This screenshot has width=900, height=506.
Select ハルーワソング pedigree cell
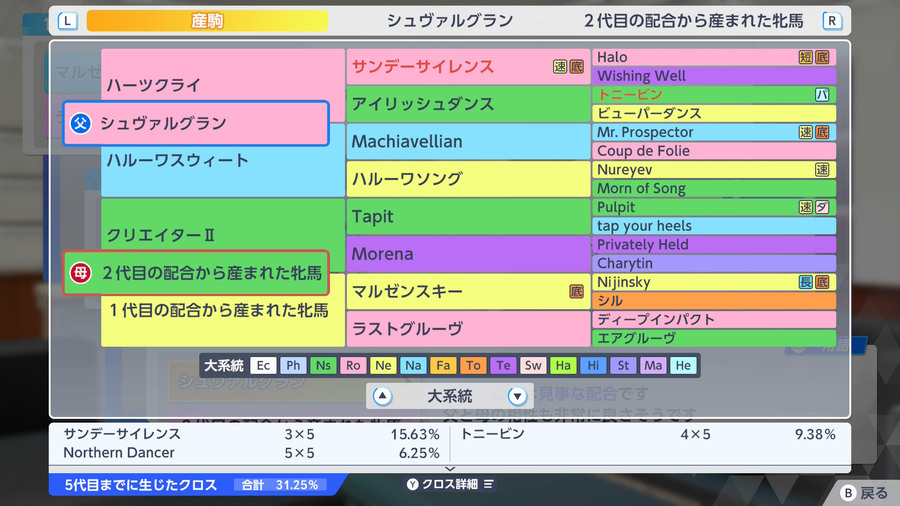468,179
